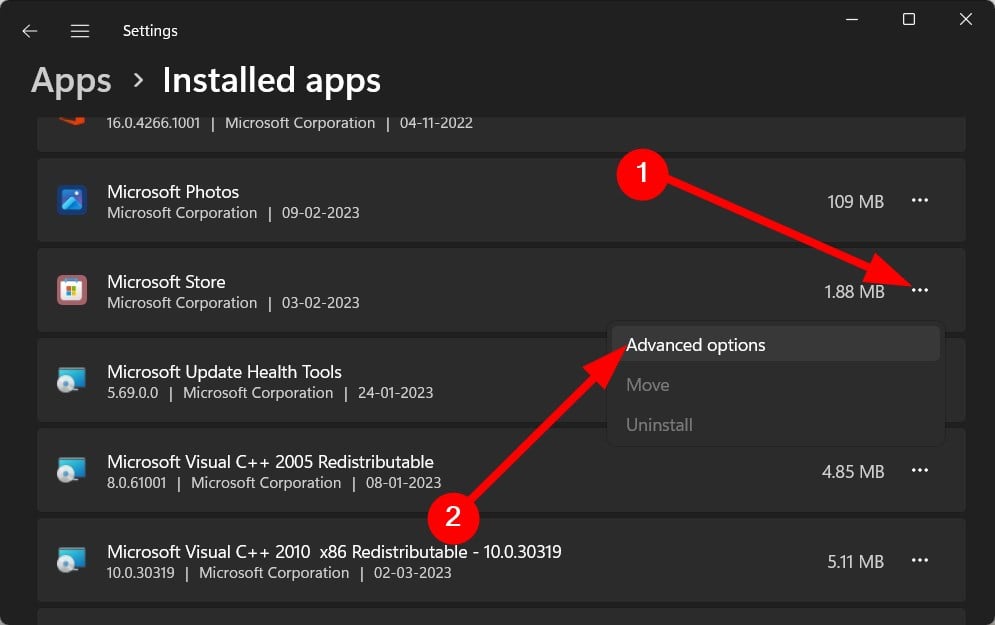The height and width of the screenshot is (625, 995).
Task: Select Microsoft Visual C++ 2005 Redistributable name
Action: click(270, 462)
